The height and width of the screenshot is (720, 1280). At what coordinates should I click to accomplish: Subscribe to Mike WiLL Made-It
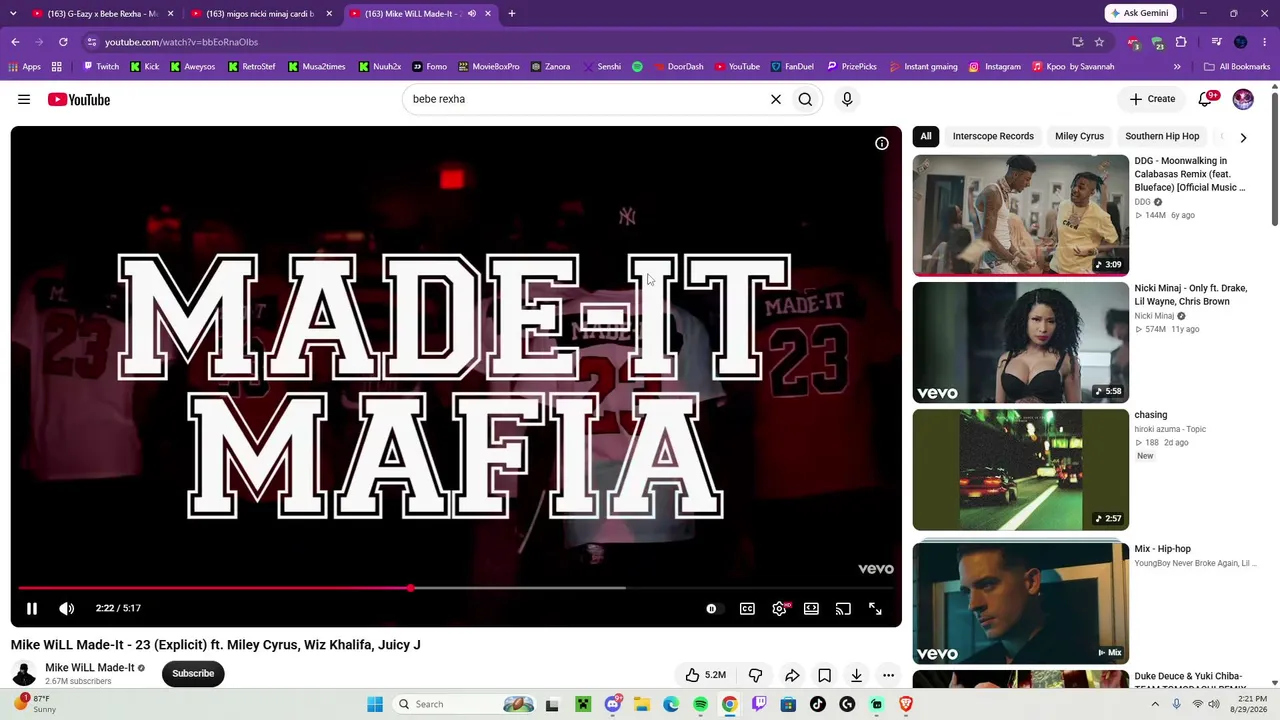pos(193,673)
